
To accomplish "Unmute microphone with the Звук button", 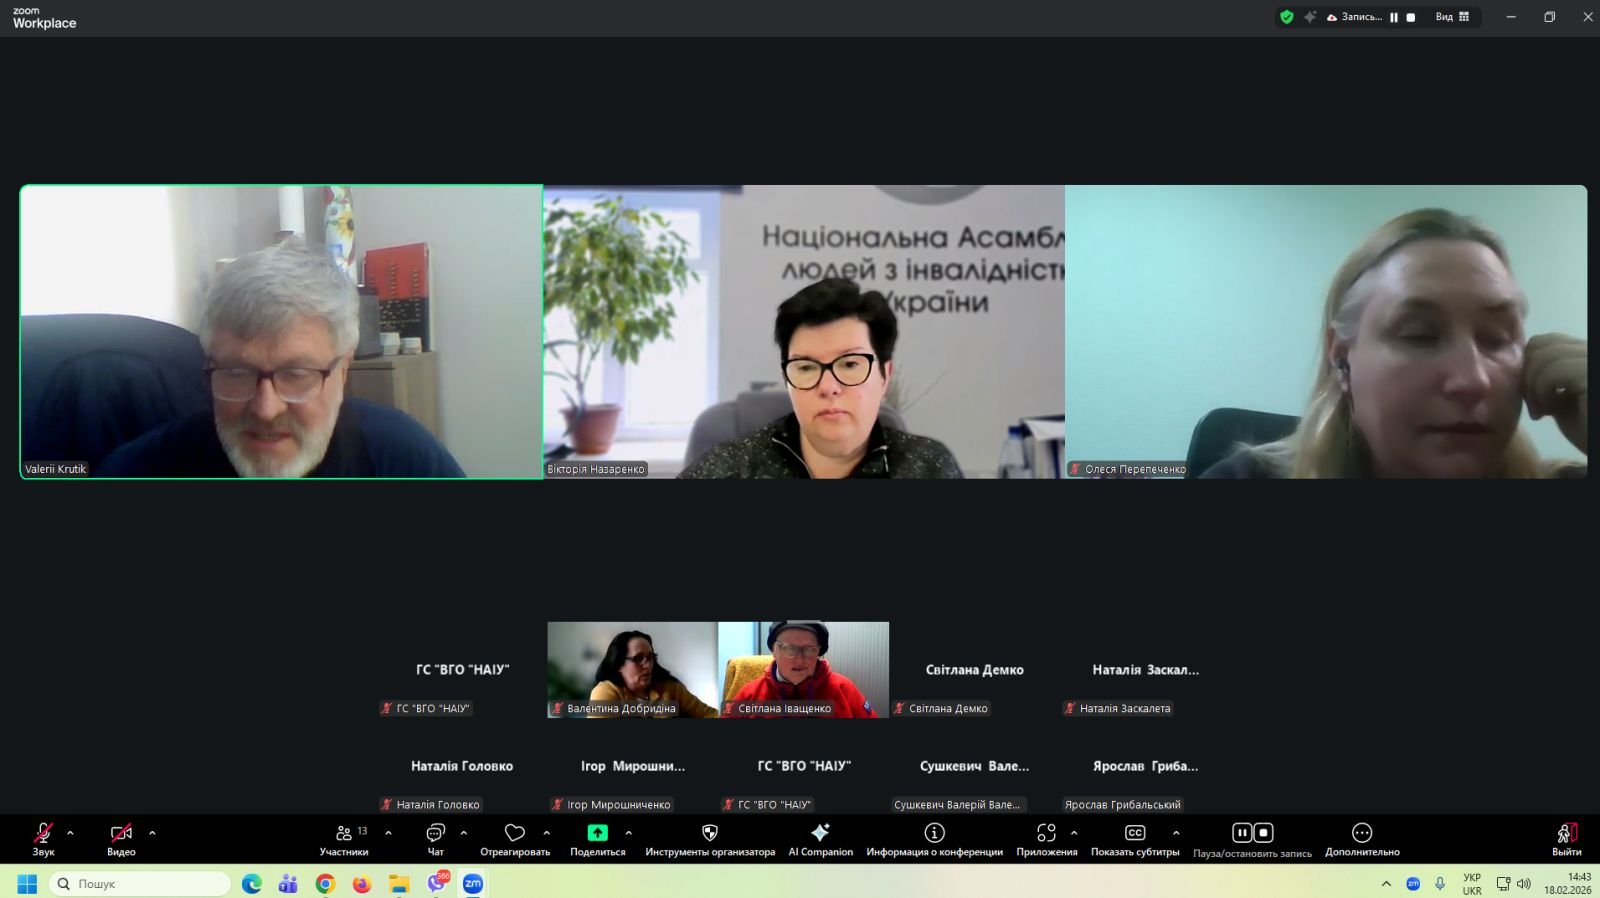I will (43, 838).
